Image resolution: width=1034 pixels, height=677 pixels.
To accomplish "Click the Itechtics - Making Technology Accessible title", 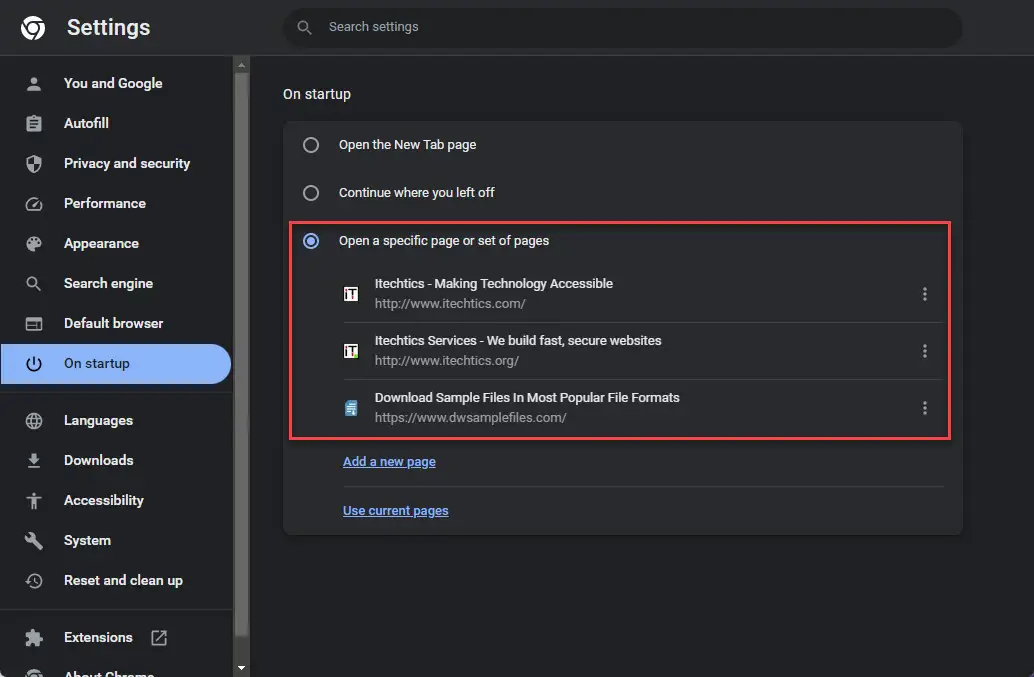I will [x=494, y=283].
